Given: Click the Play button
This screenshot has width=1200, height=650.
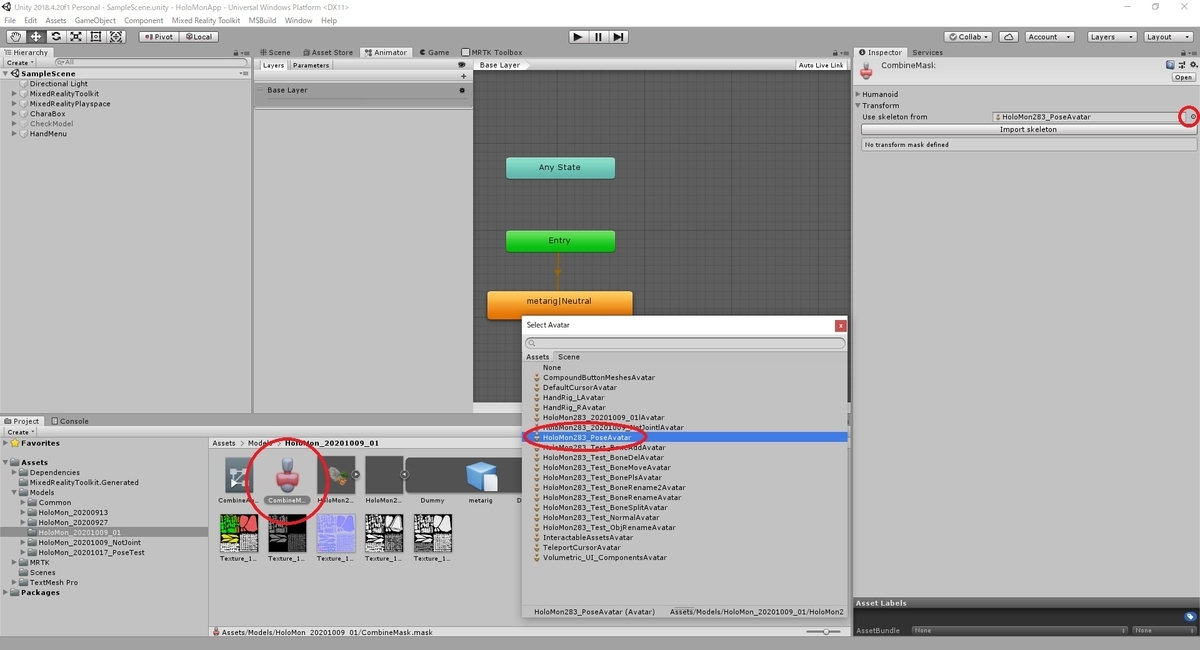Looking at the screenshot, I should tap(577, 37).
